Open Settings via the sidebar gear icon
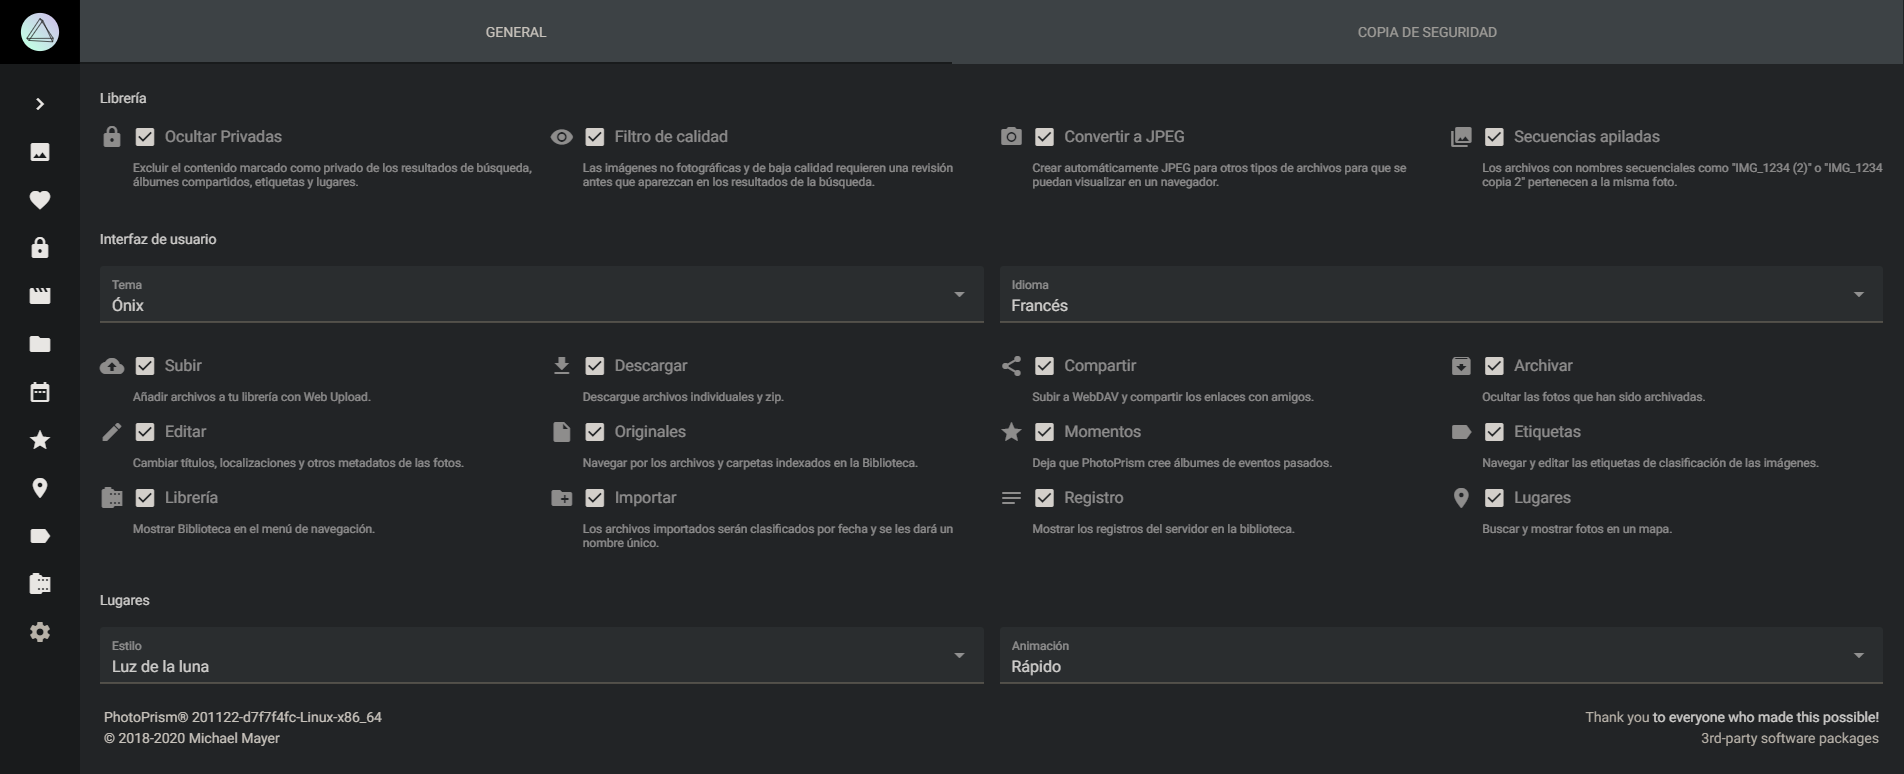Screen dimensions: 1904x774 pos(40,632)
